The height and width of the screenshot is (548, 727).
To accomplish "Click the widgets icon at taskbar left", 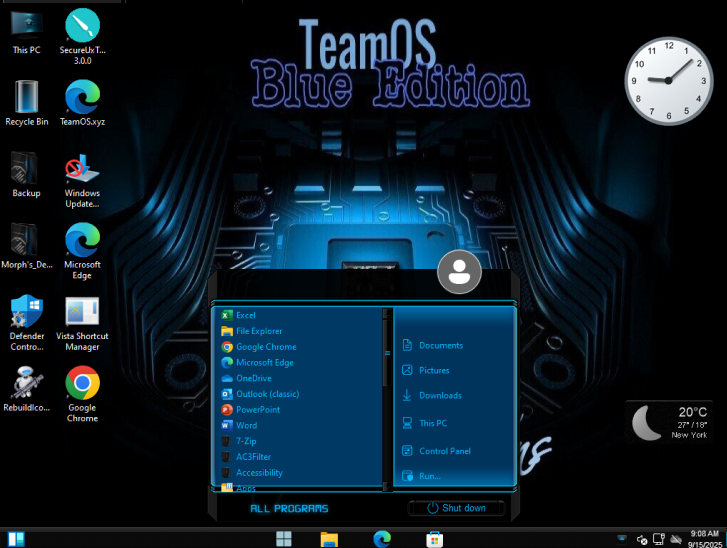I will click(x=16, y=539).
